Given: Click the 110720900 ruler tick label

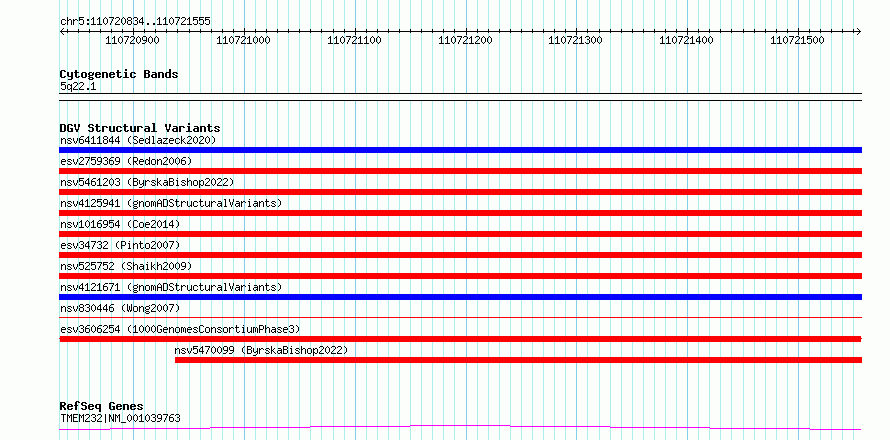Looking at the screenshot, I should [132, 40].
